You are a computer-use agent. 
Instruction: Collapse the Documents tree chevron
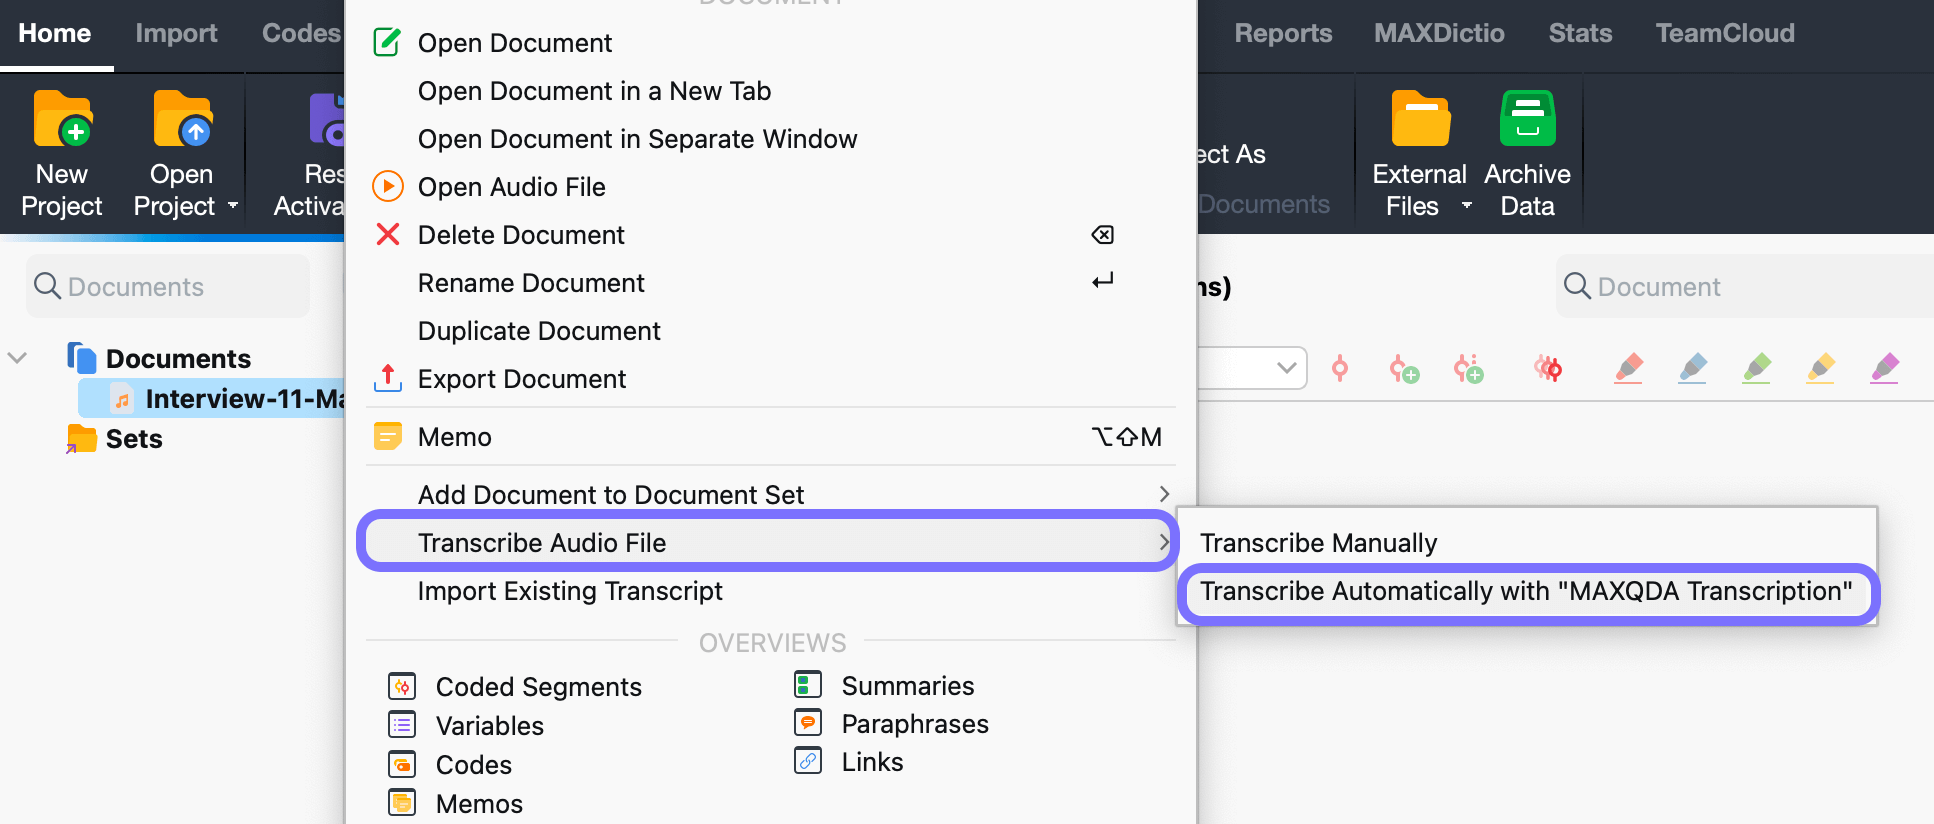pos(17,358)
